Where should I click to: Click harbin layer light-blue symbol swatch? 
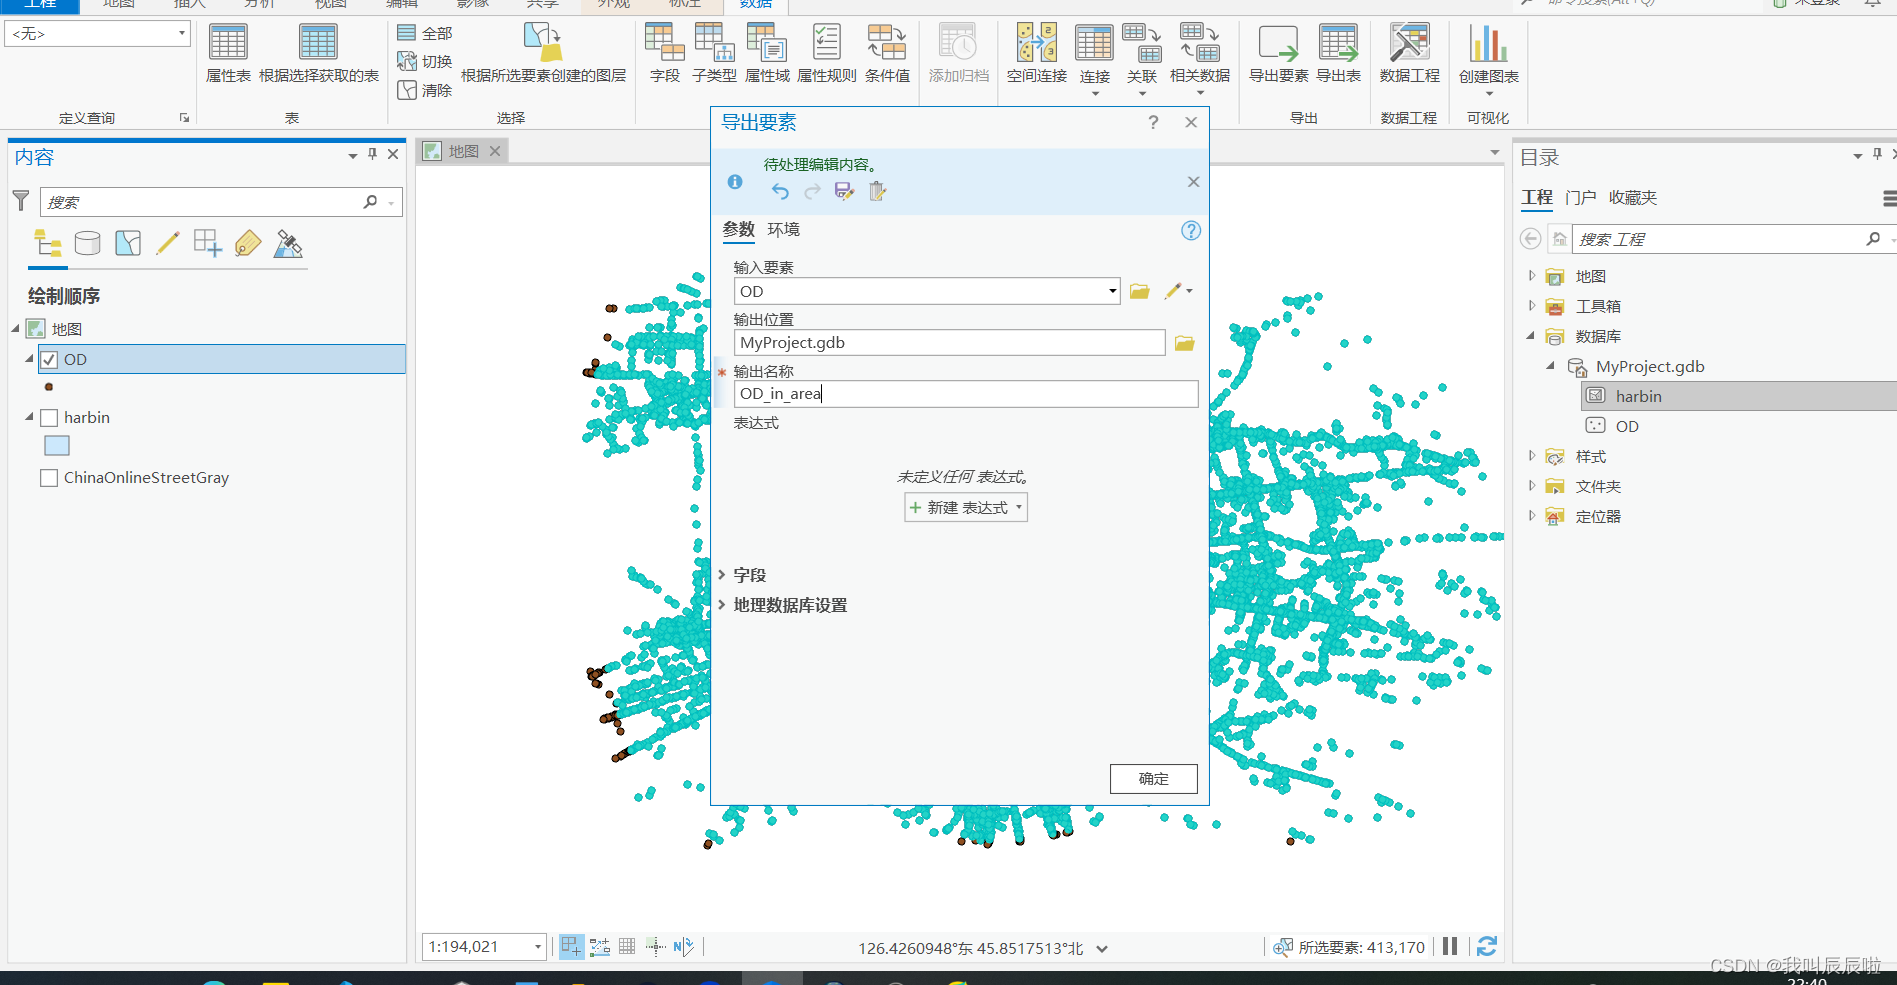(57, 446)
